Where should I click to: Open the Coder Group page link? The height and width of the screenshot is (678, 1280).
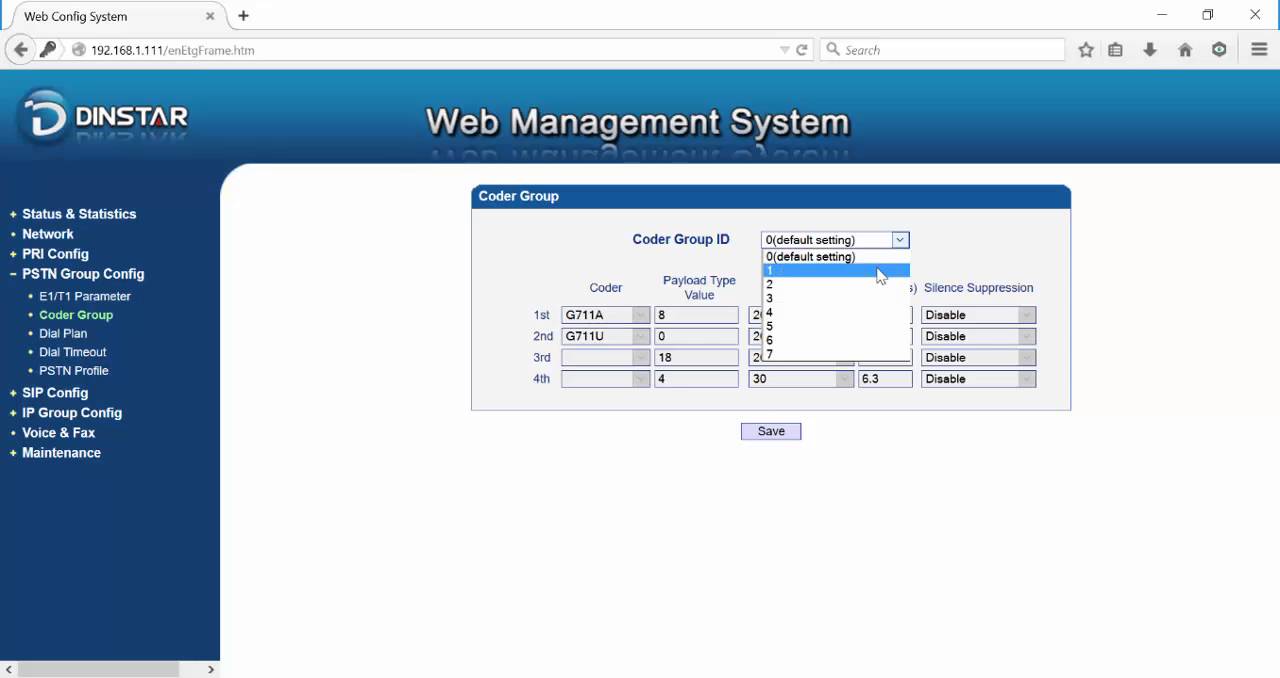(x=76, y=315)
